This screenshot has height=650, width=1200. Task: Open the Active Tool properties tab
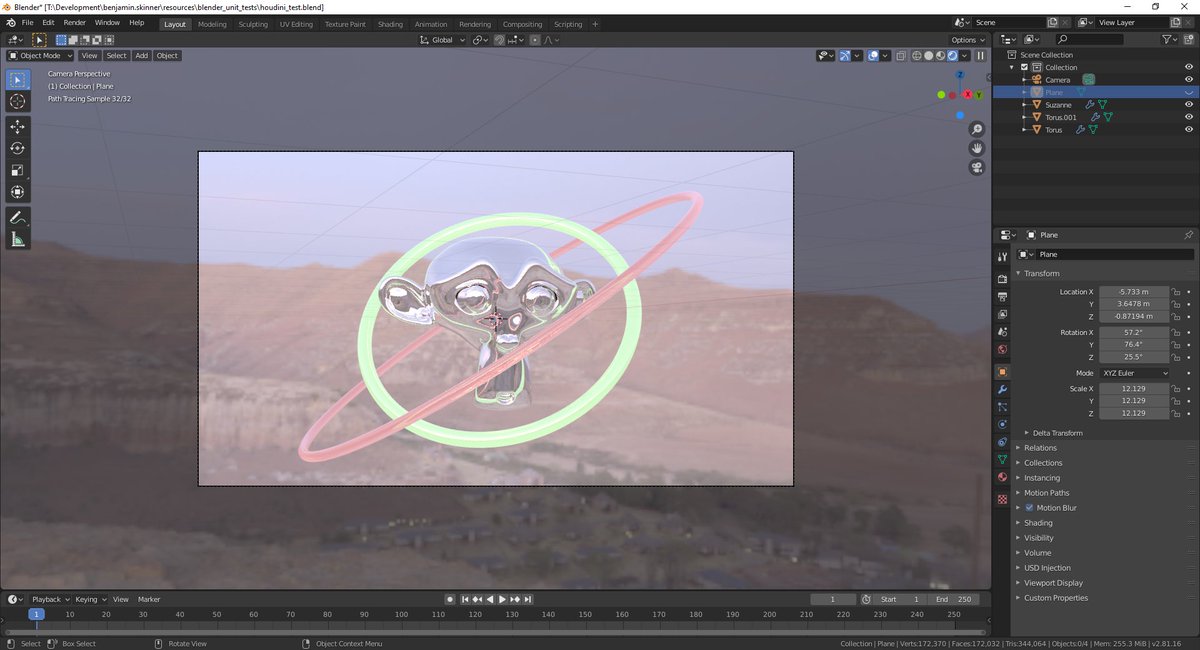[1002, 257]
